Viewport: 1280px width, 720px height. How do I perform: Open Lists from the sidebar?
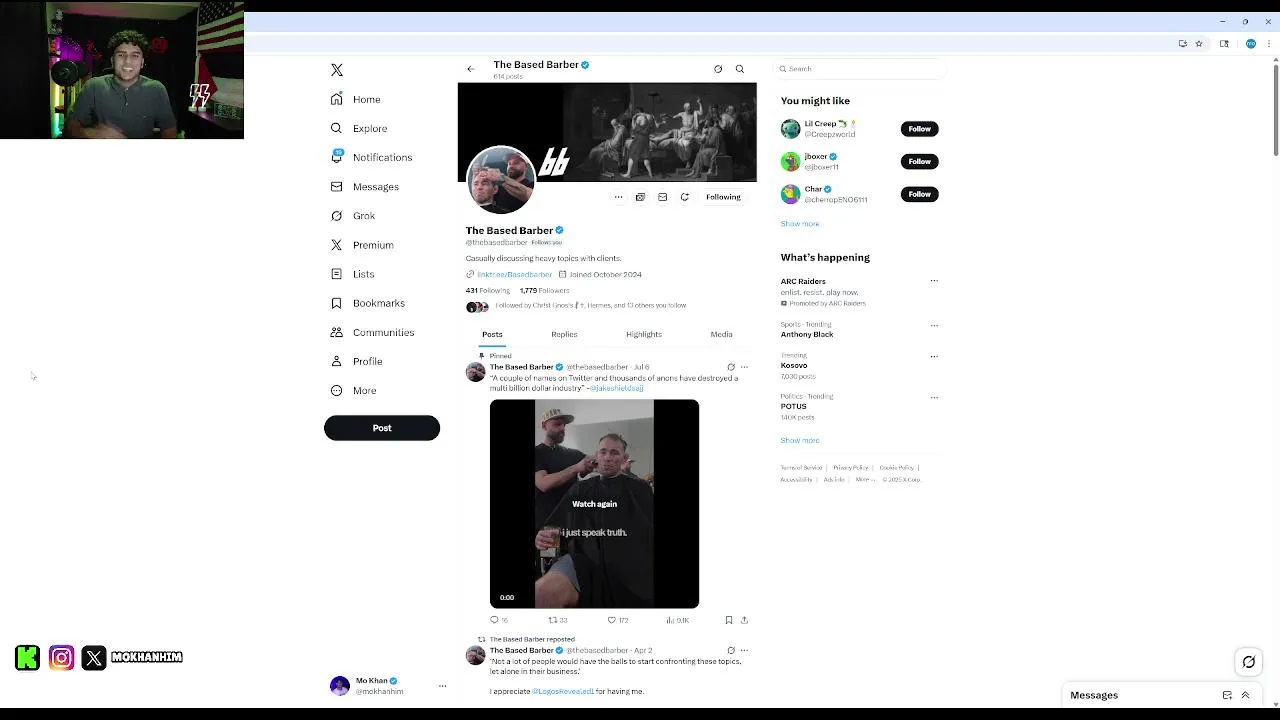coord(352,274)
